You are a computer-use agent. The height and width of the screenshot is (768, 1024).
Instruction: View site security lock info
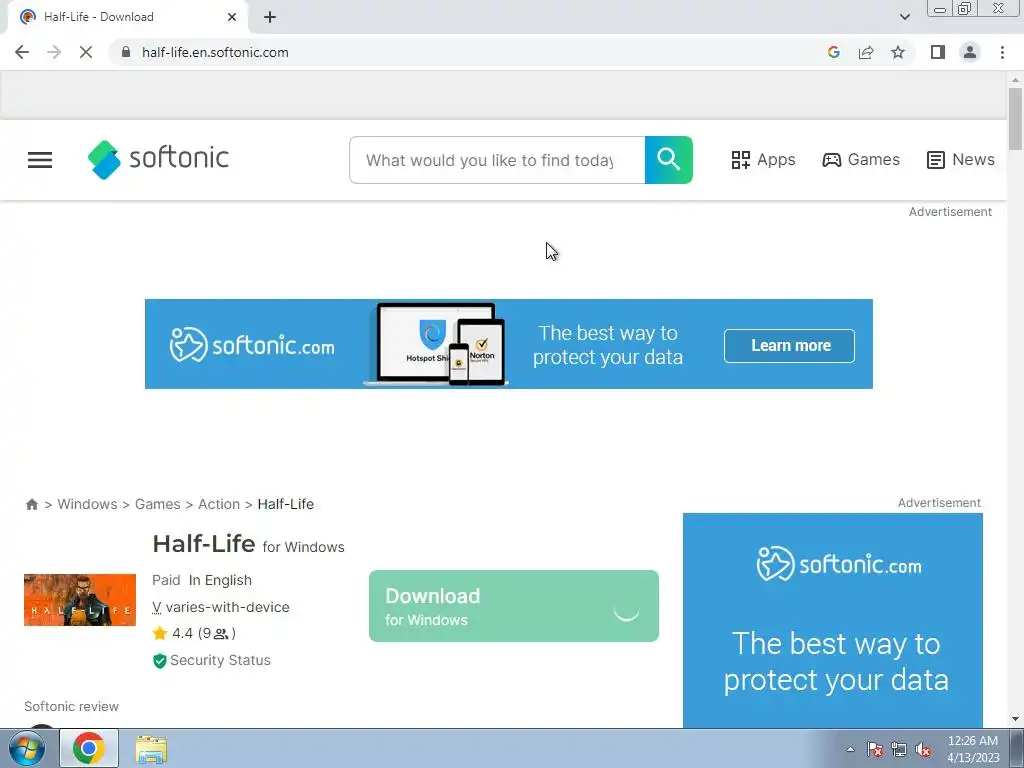click(x=126, y=52)
